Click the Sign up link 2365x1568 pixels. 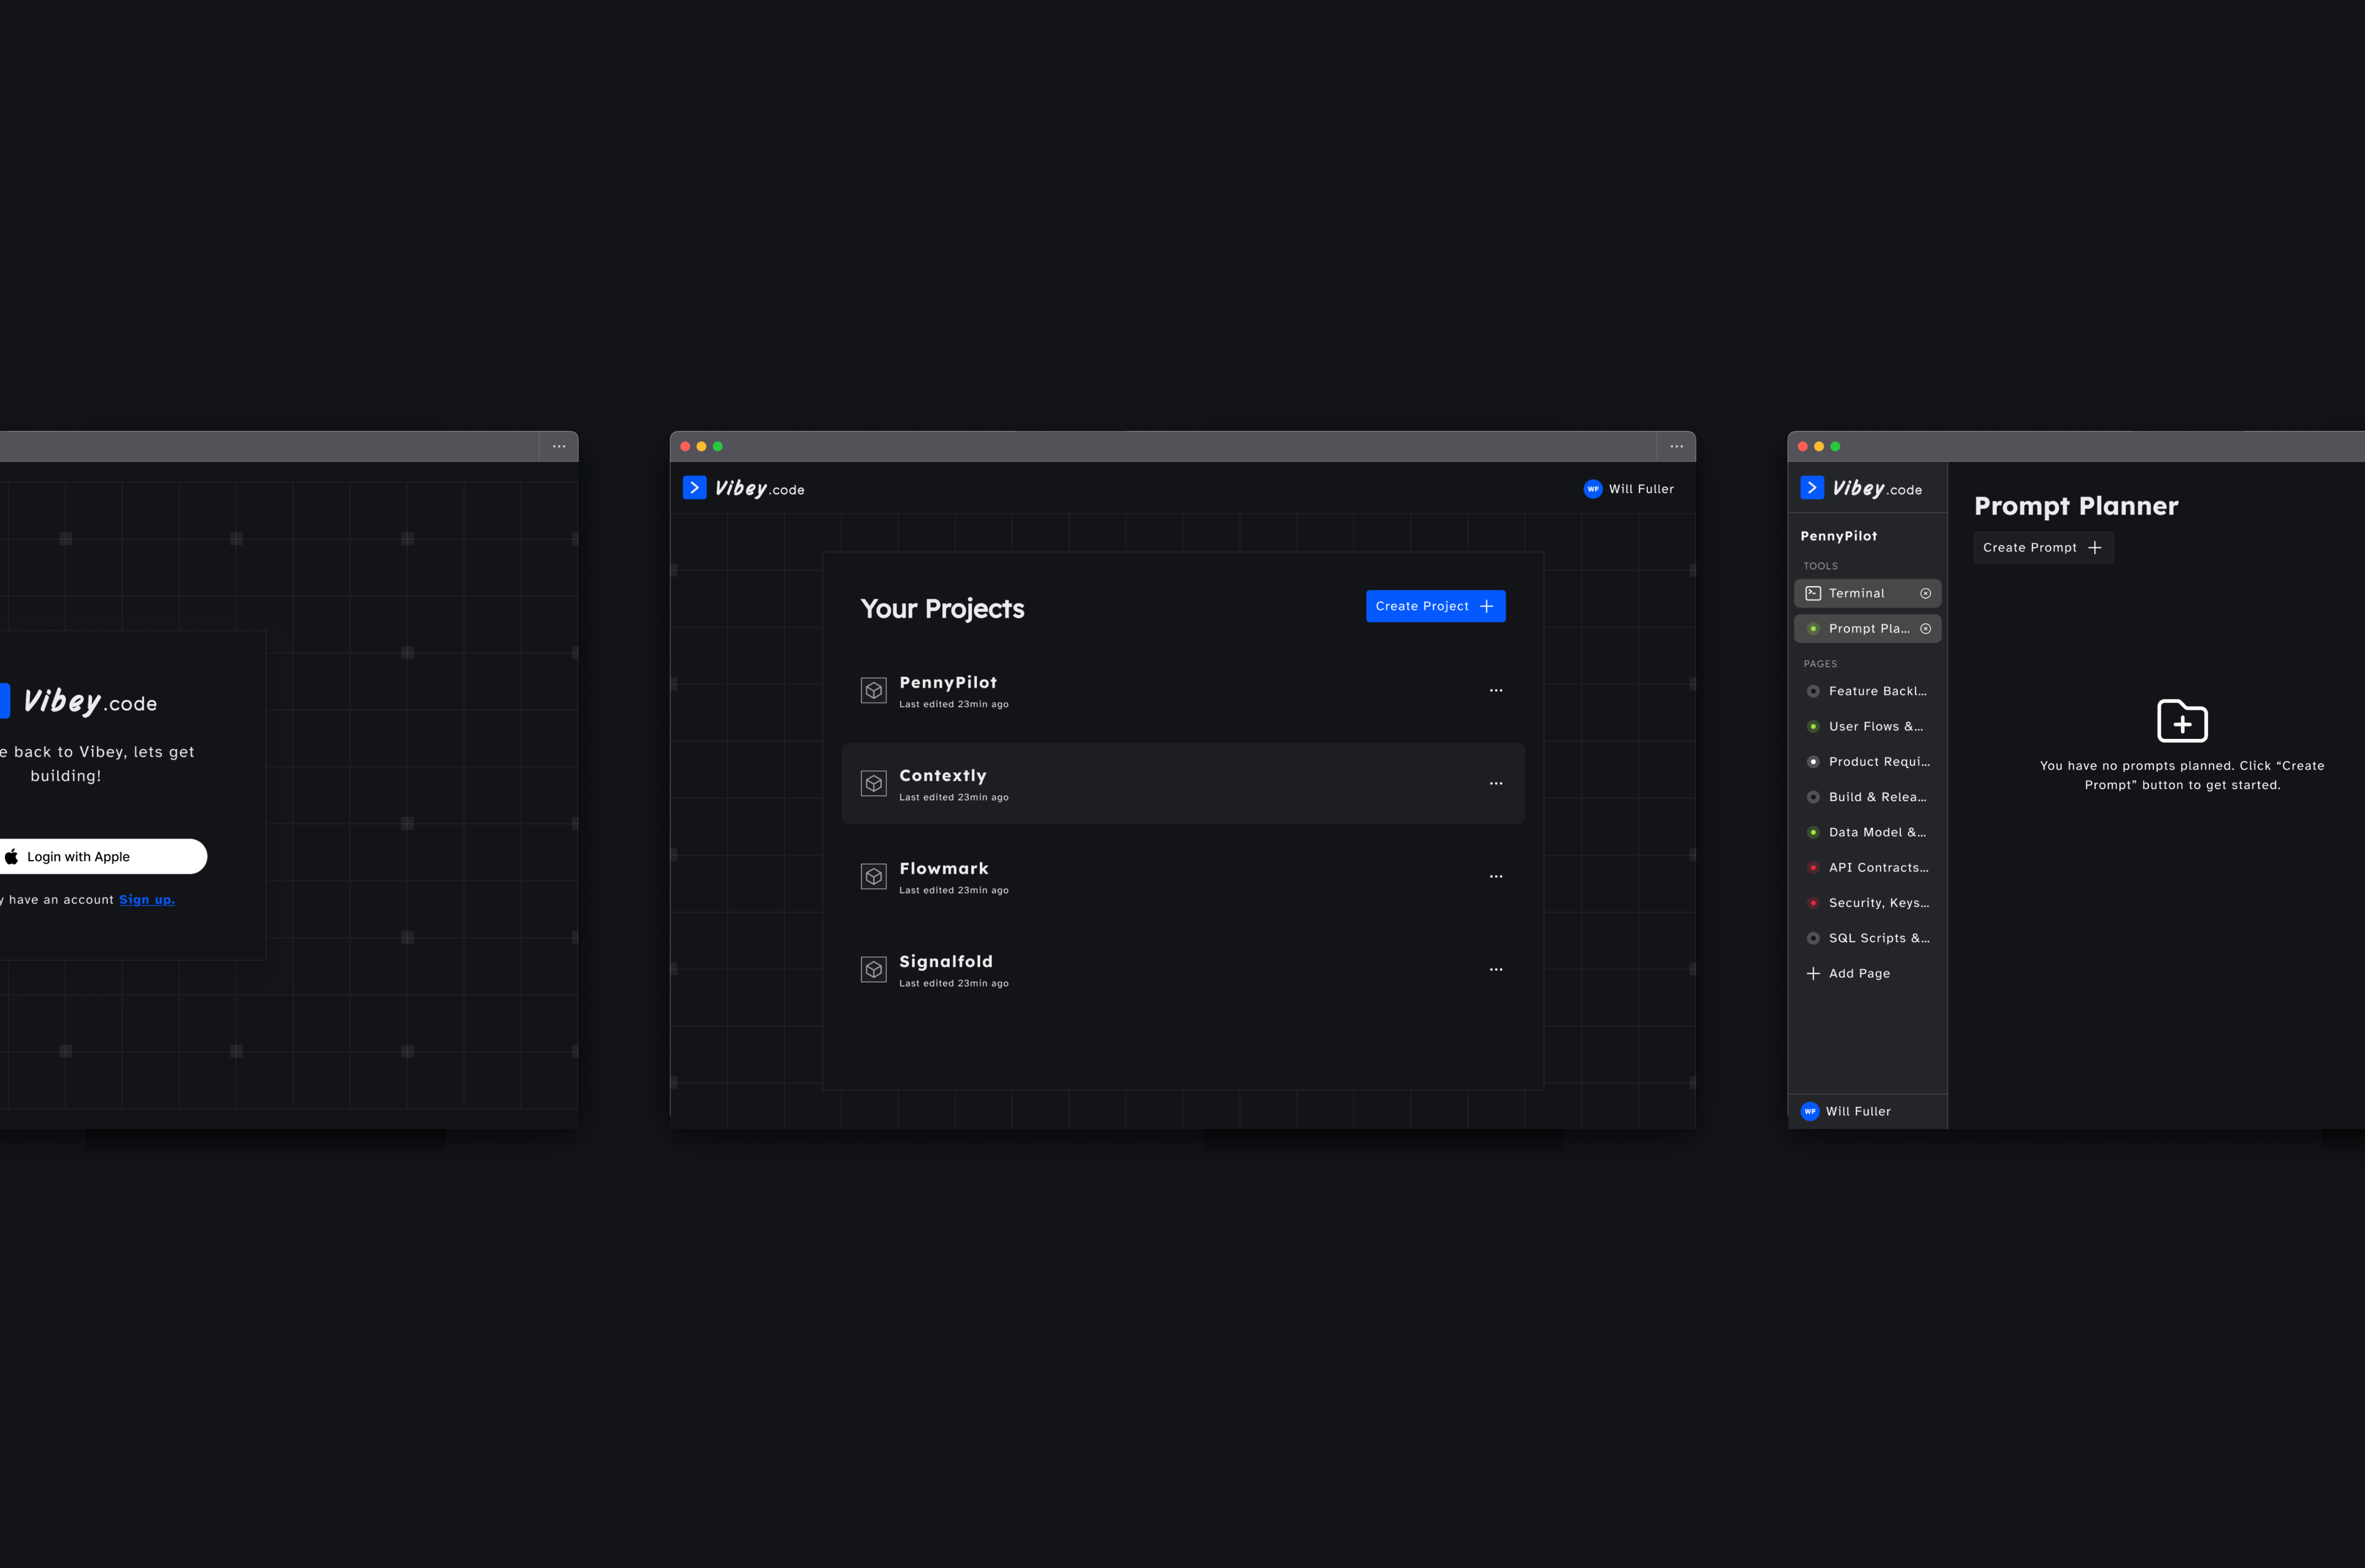point(147,900)
